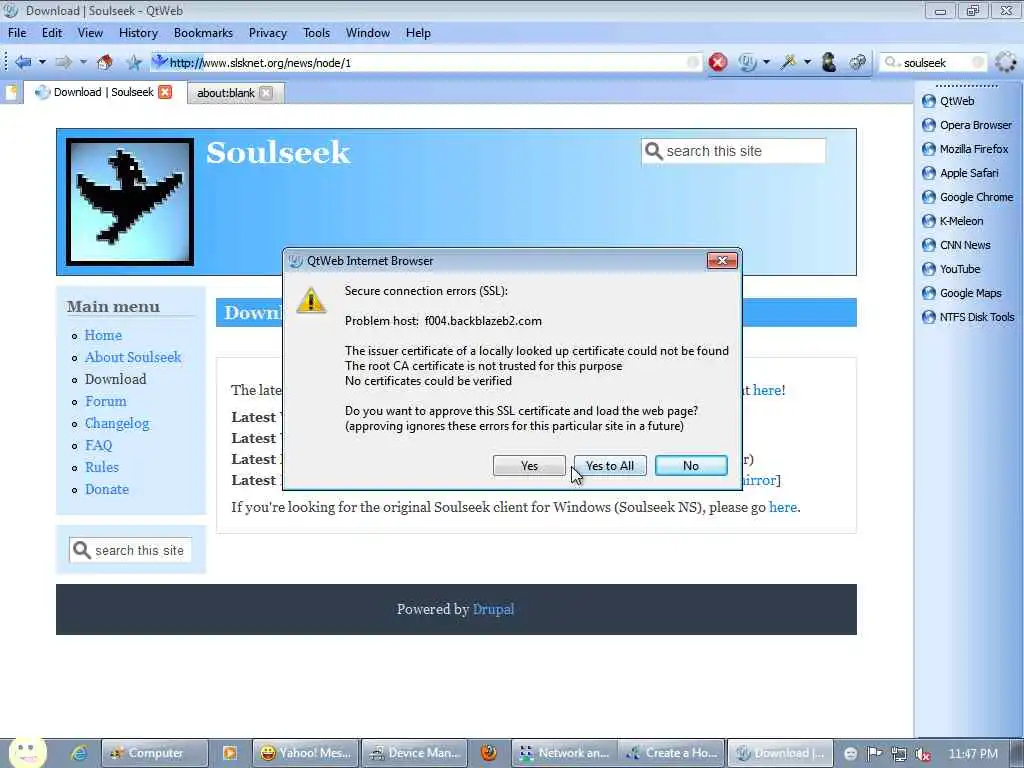Click Yes in SSL error dialog
Screen dimensions: 1024x768
click(x=530, y=466)
